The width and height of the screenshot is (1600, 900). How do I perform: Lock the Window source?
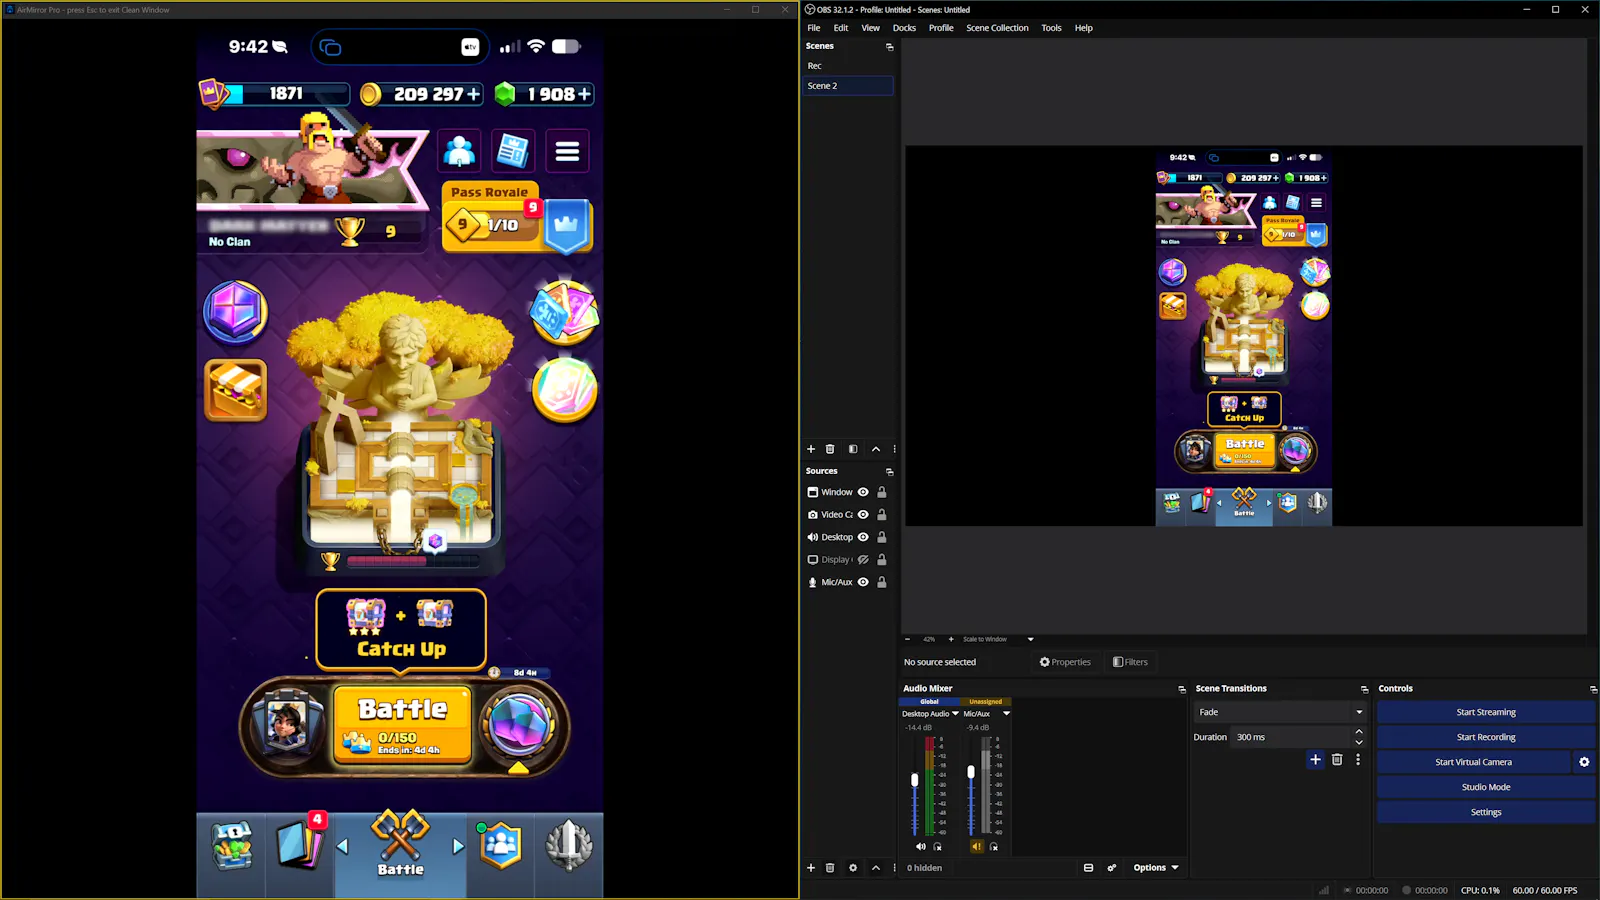tap(882, 492)
